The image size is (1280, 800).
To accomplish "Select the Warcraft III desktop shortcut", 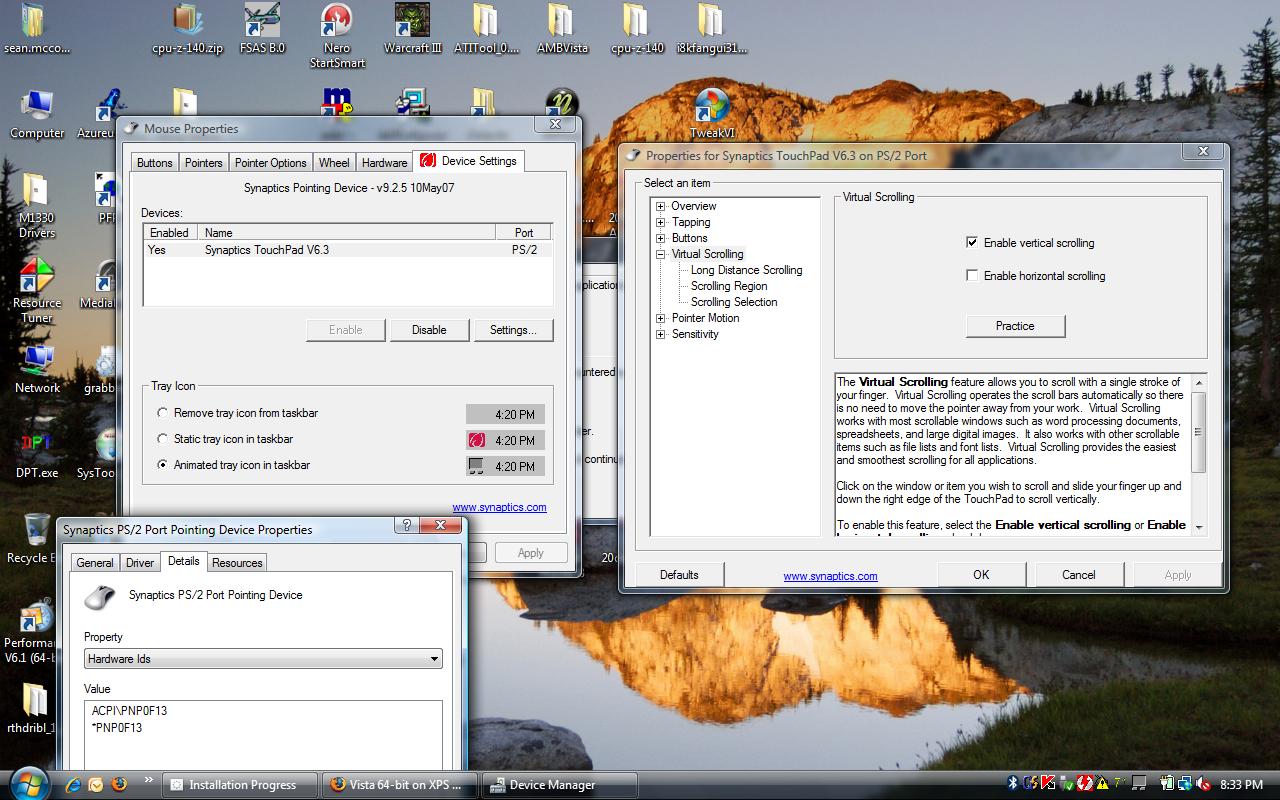I will point(412,29).
